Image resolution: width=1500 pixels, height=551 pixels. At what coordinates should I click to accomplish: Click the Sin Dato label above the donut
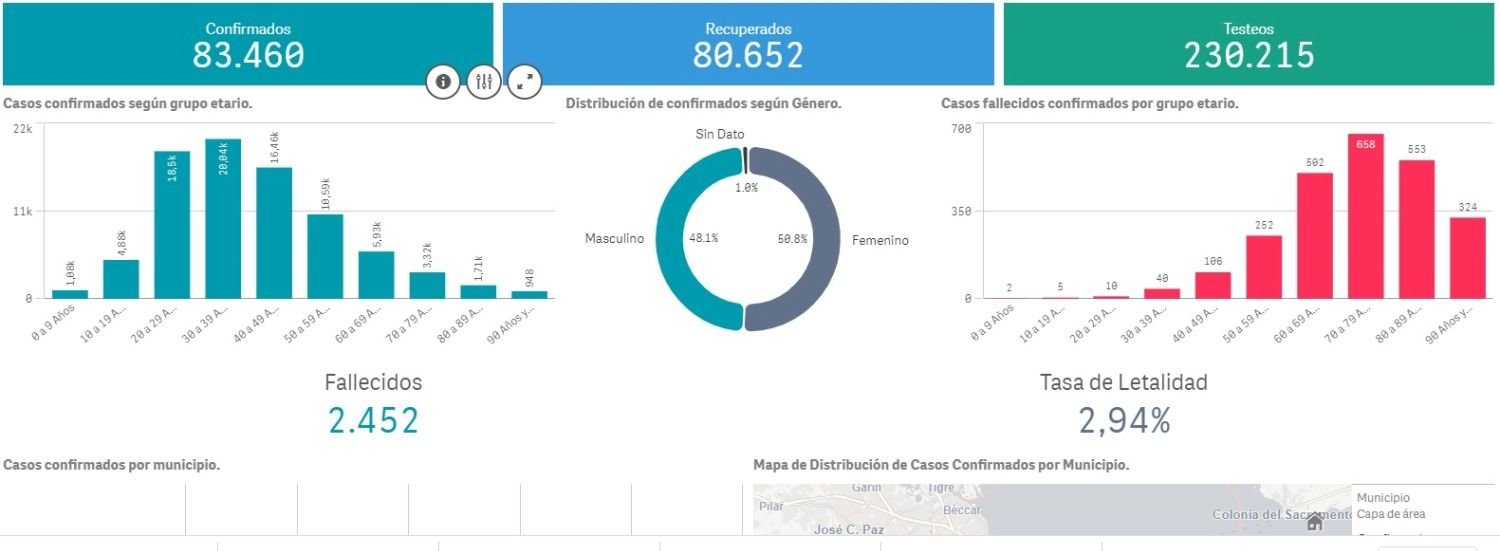click(720, 134)
